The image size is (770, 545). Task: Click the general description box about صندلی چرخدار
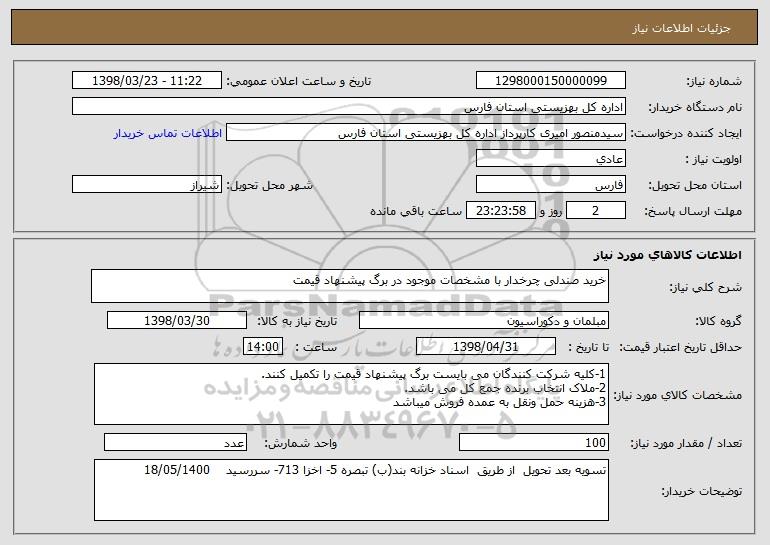[350, 286]
